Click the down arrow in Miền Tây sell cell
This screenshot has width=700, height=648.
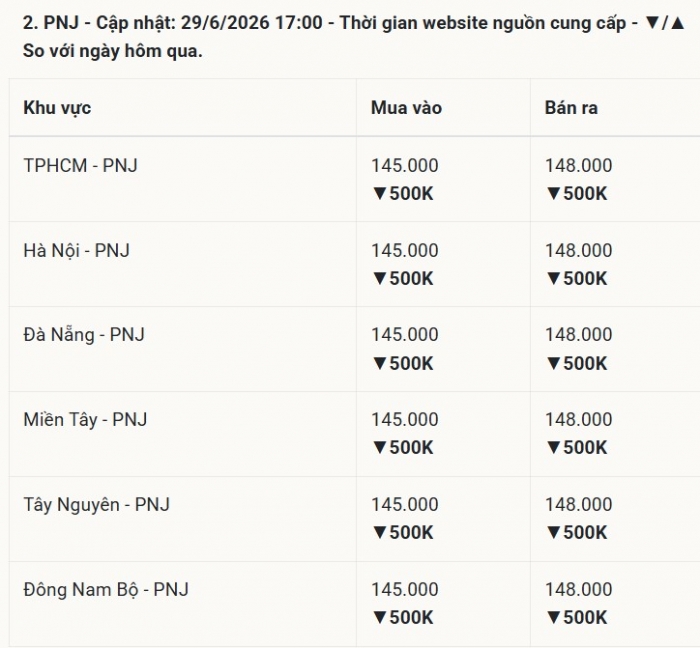click(554, 448)
